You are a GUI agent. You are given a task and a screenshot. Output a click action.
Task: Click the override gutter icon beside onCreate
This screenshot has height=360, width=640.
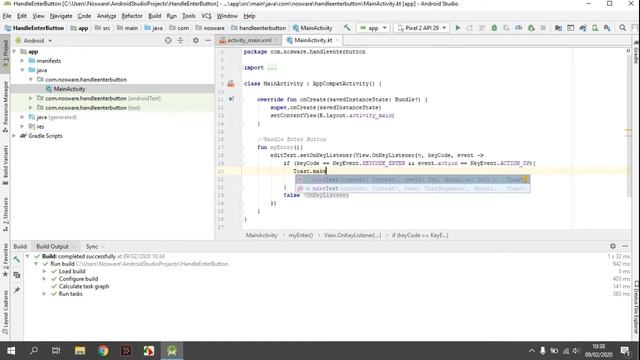click(231, 99)
